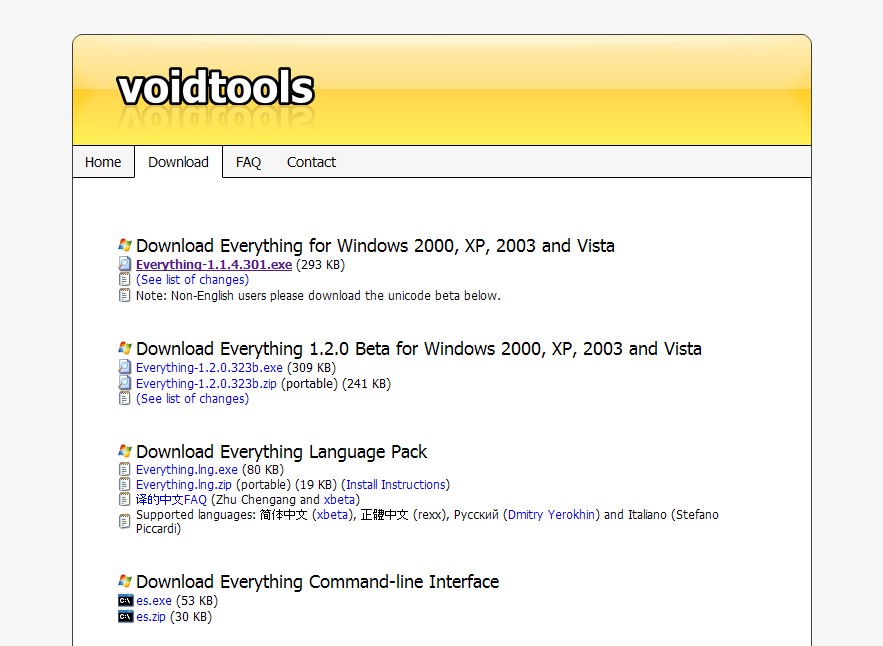The height and width of the screenshot is (646, 883).
Task: Open the Install Instructions link
Action: 395,485
